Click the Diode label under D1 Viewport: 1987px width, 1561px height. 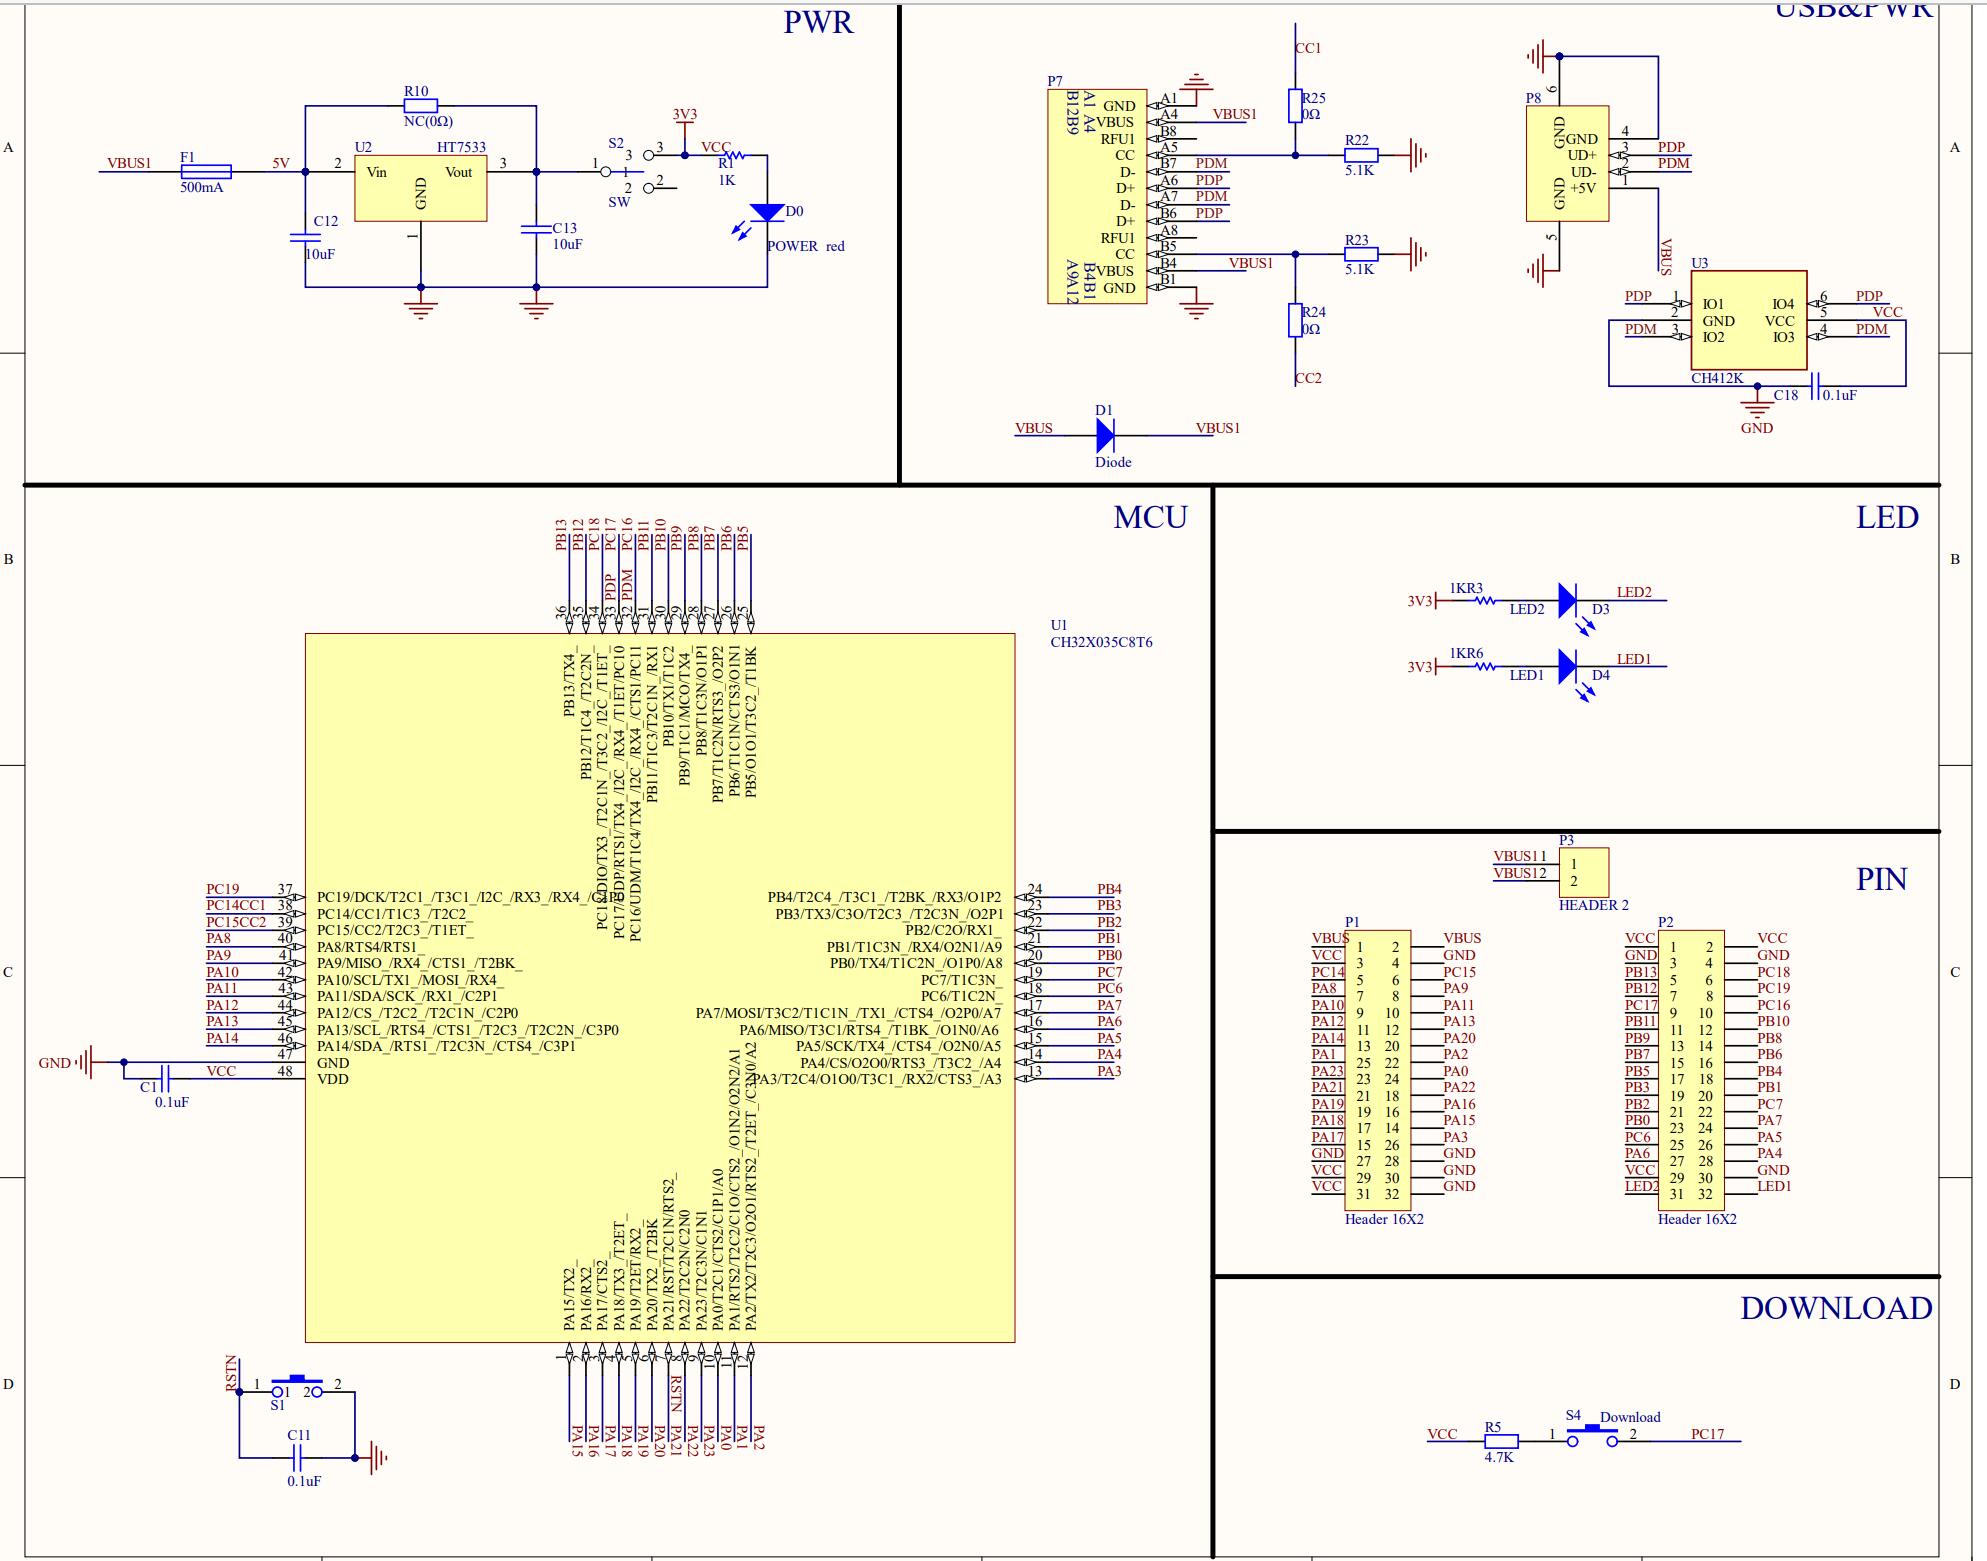(1113, 462)
